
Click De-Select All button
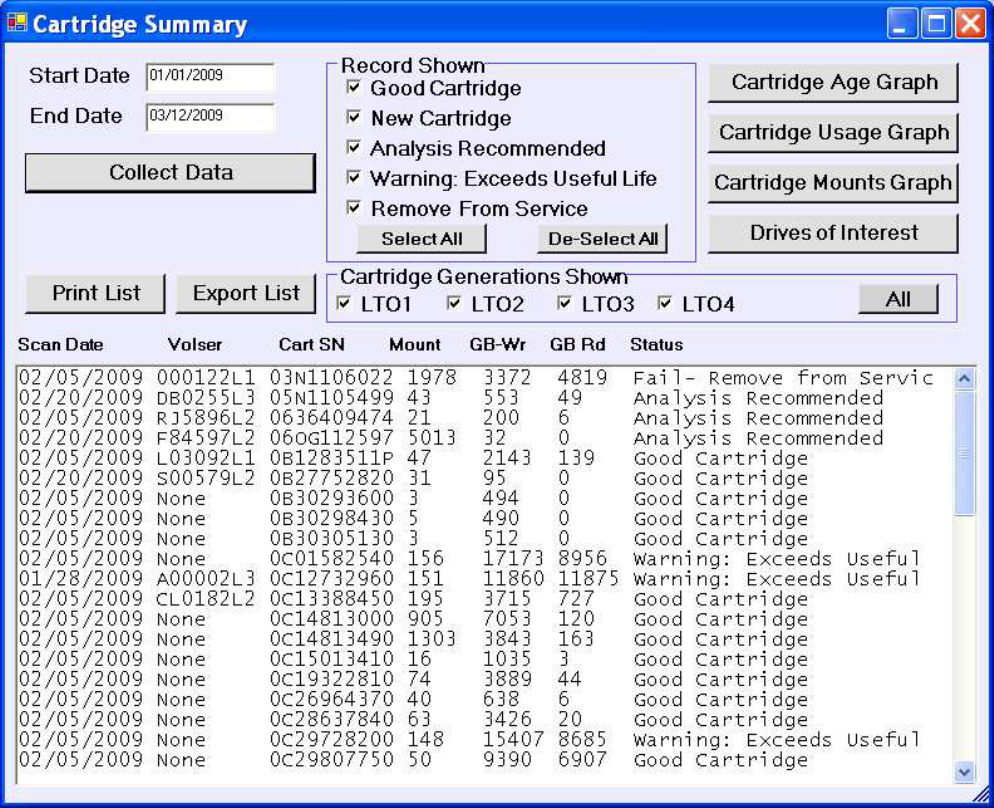point(602,239)
